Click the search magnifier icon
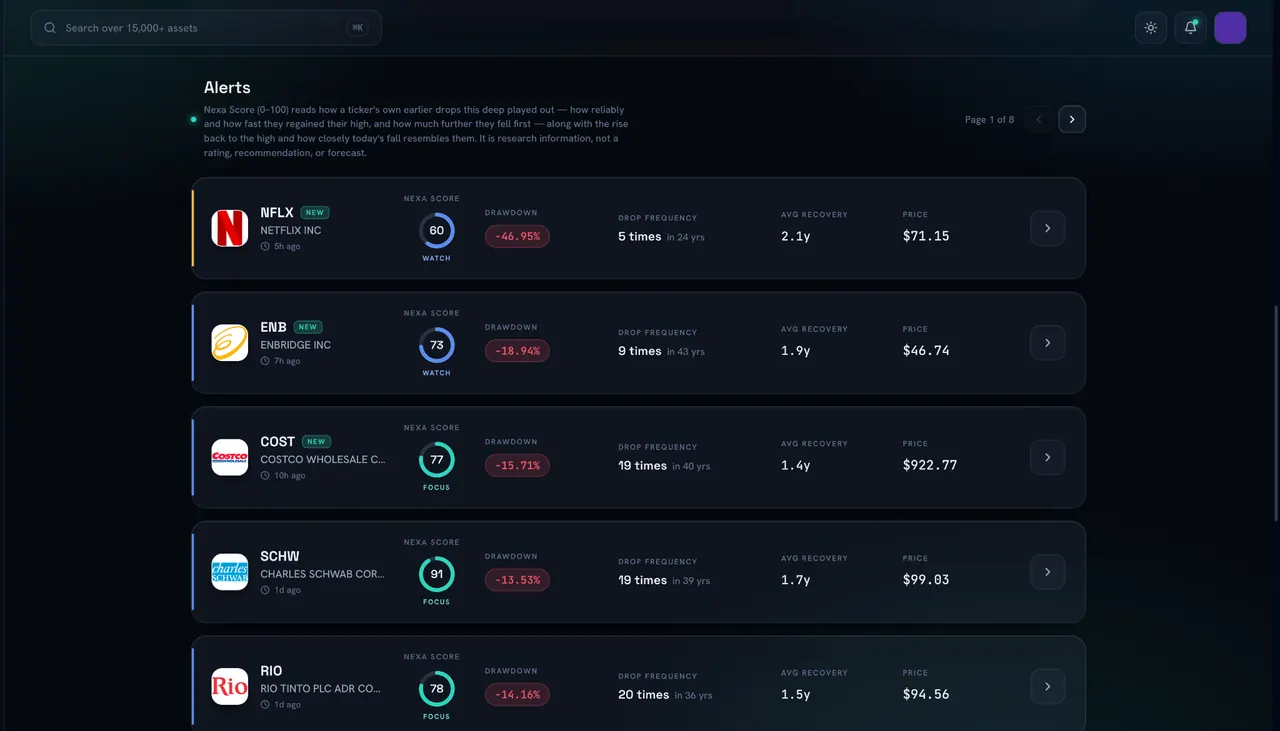The height and width of the screenshot is (731, 1280). click(50, 28)
